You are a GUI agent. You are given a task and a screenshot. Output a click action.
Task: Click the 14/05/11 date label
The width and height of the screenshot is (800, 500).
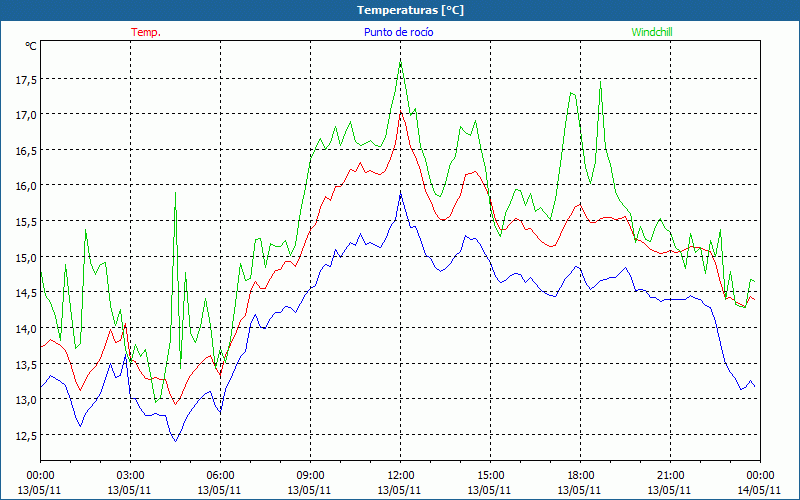pyautogui.click(x=760, y=490)
